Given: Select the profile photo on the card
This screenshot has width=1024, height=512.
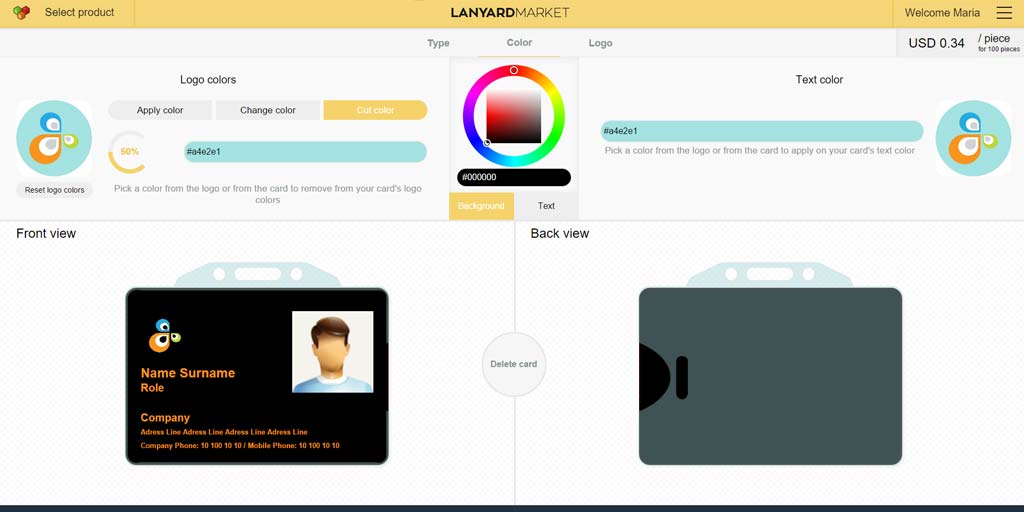Looking at the screenshot, I should (x=332, y=352).
